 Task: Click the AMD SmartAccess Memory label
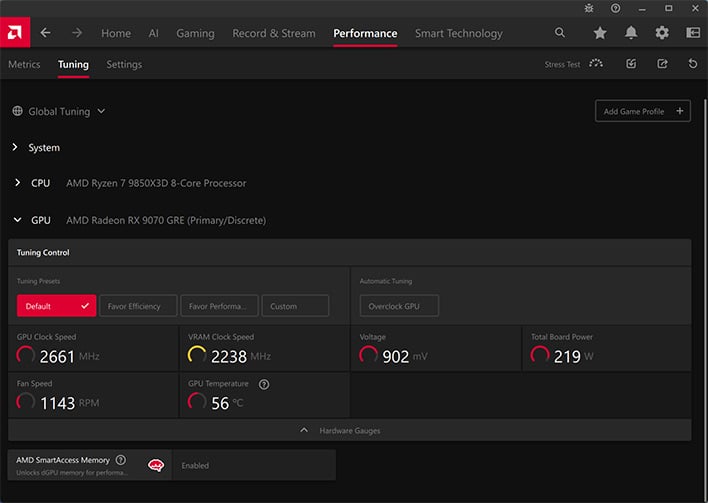coord(63,460)
